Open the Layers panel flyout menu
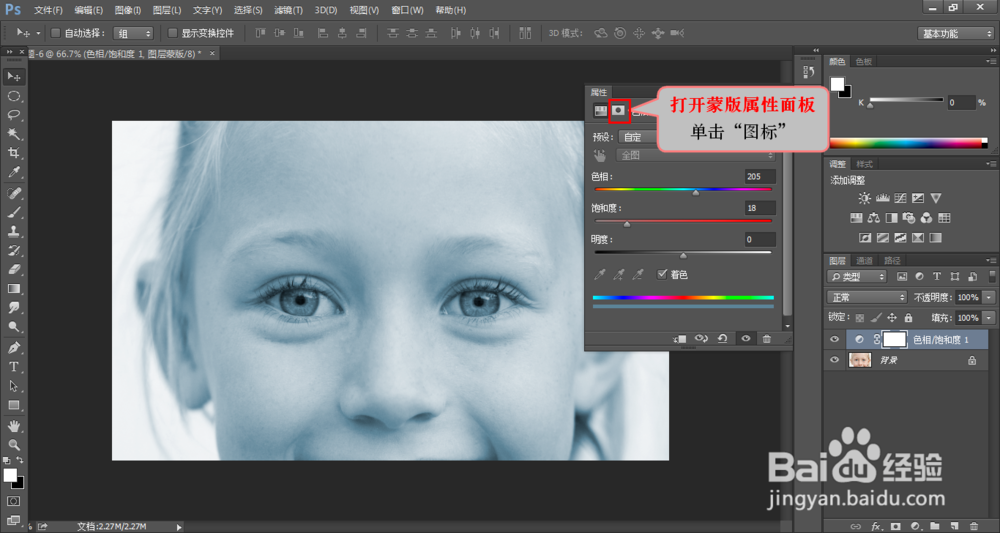The height and width of the screenshot is (533, 1000). coord(990,260)
